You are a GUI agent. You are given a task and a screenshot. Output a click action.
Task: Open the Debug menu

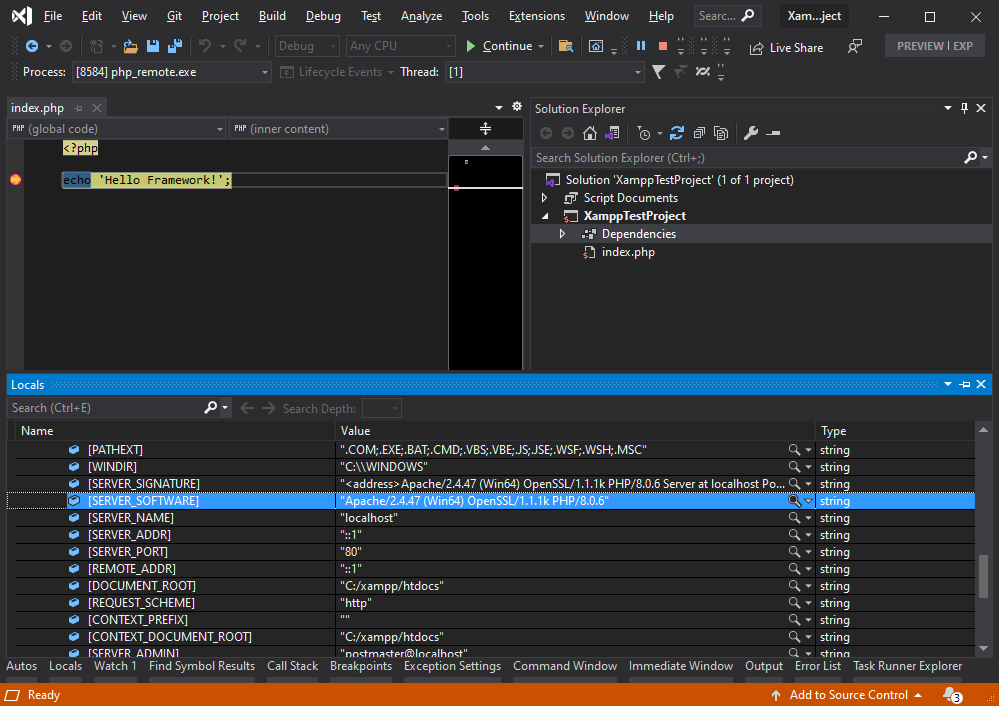(x=323, y=16)
